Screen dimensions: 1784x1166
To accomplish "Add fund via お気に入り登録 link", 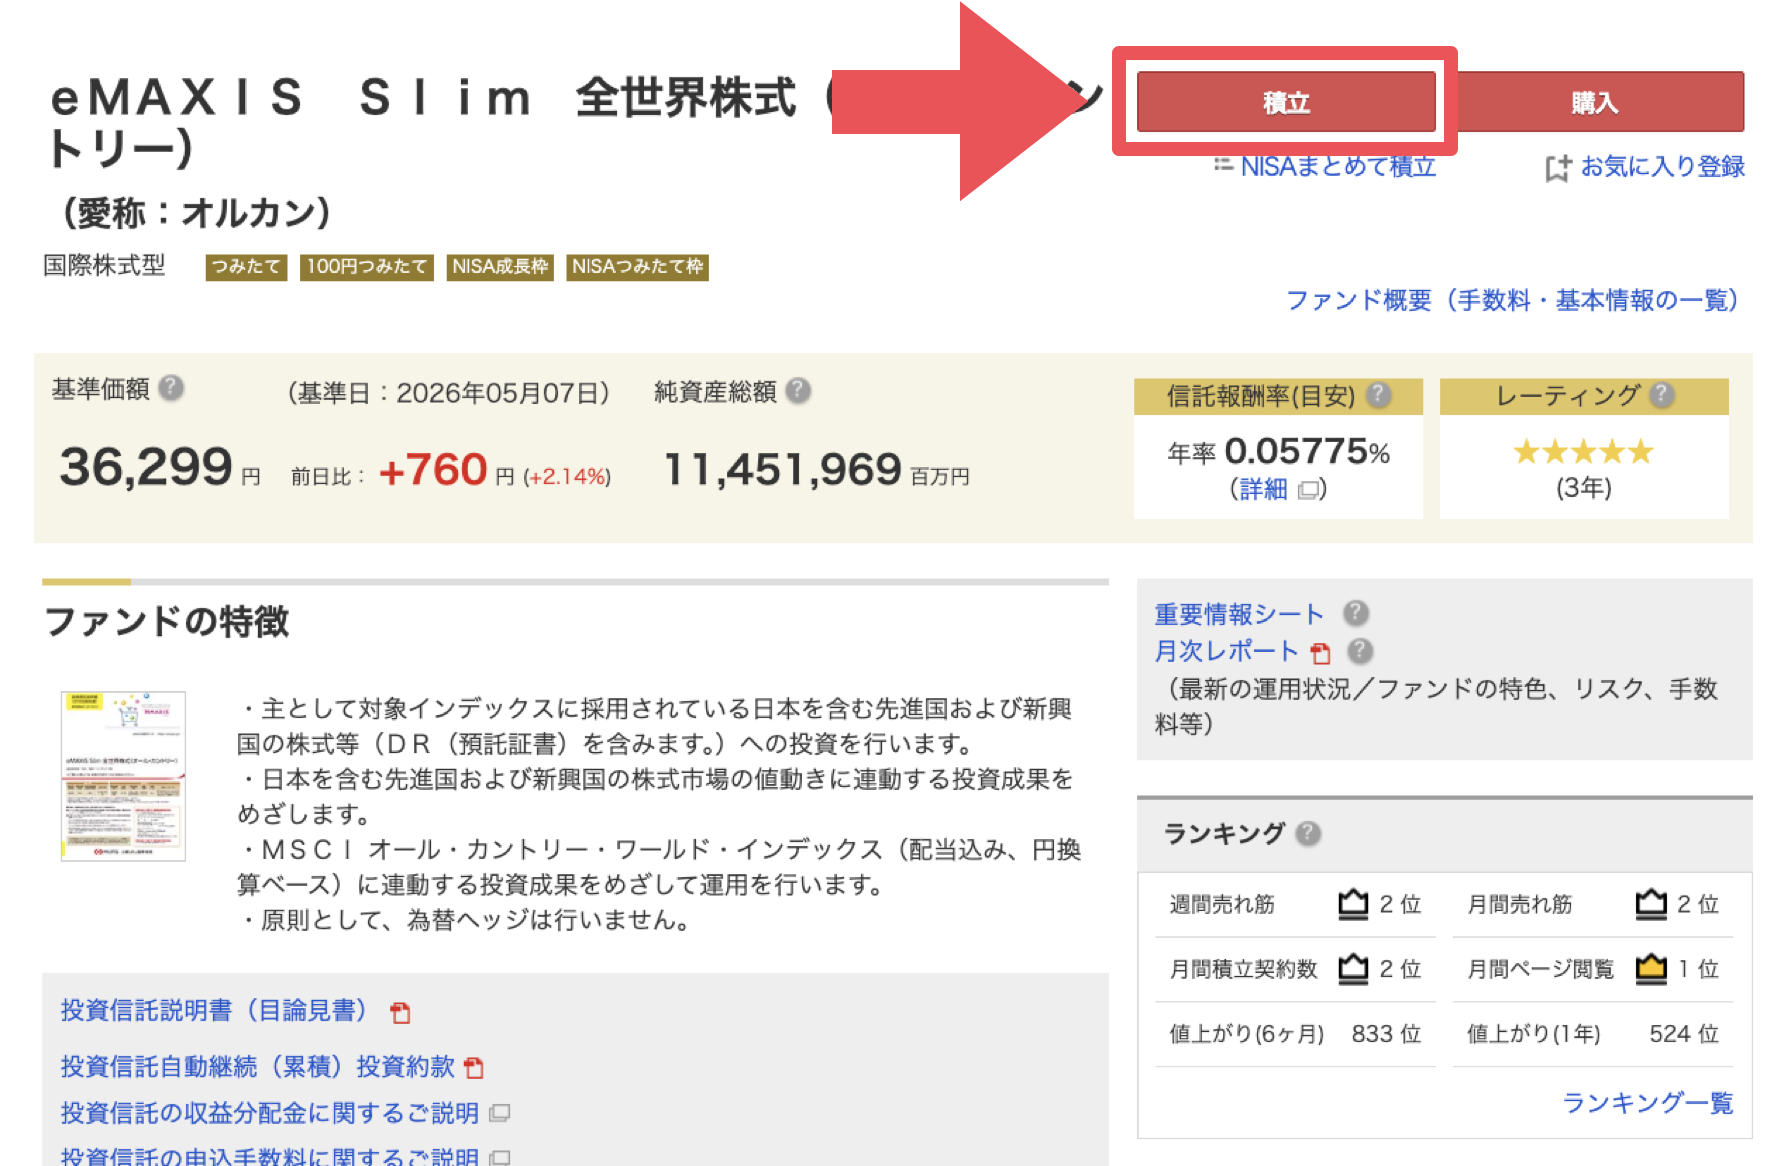I will 1662,166.
